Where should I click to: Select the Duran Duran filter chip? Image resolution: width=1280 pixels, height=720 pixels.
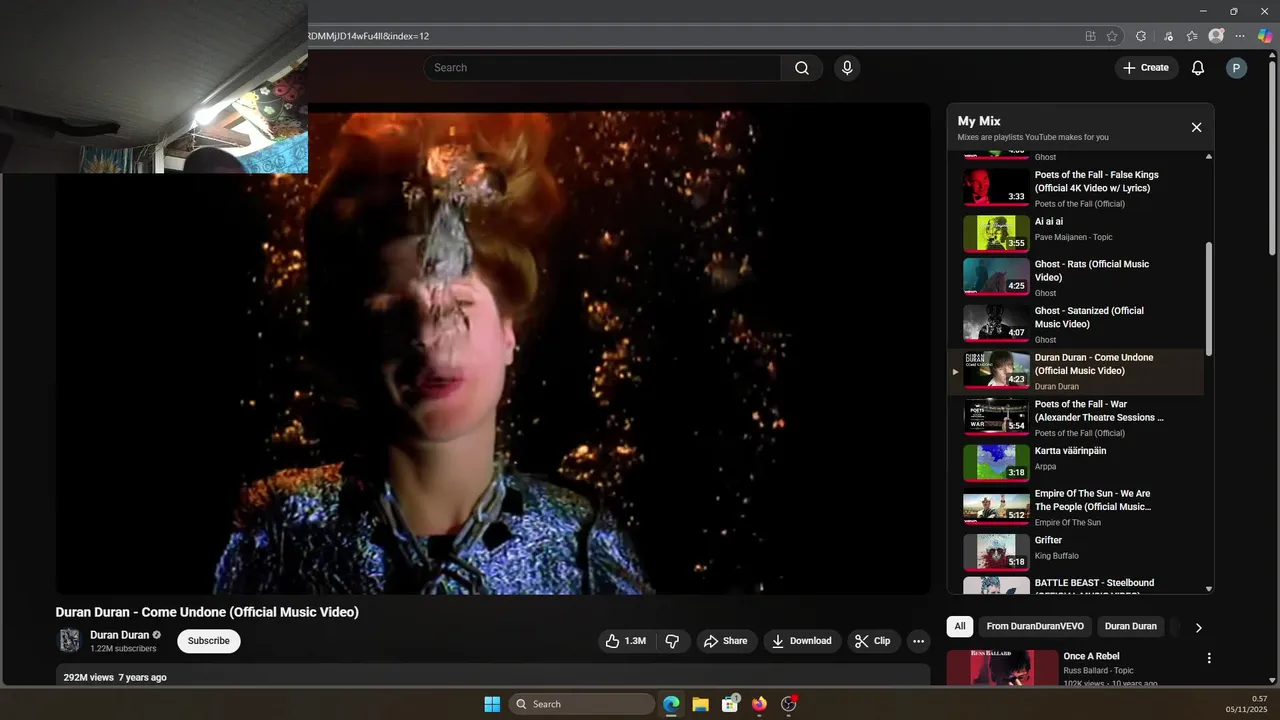click(x=1131, y=627)
